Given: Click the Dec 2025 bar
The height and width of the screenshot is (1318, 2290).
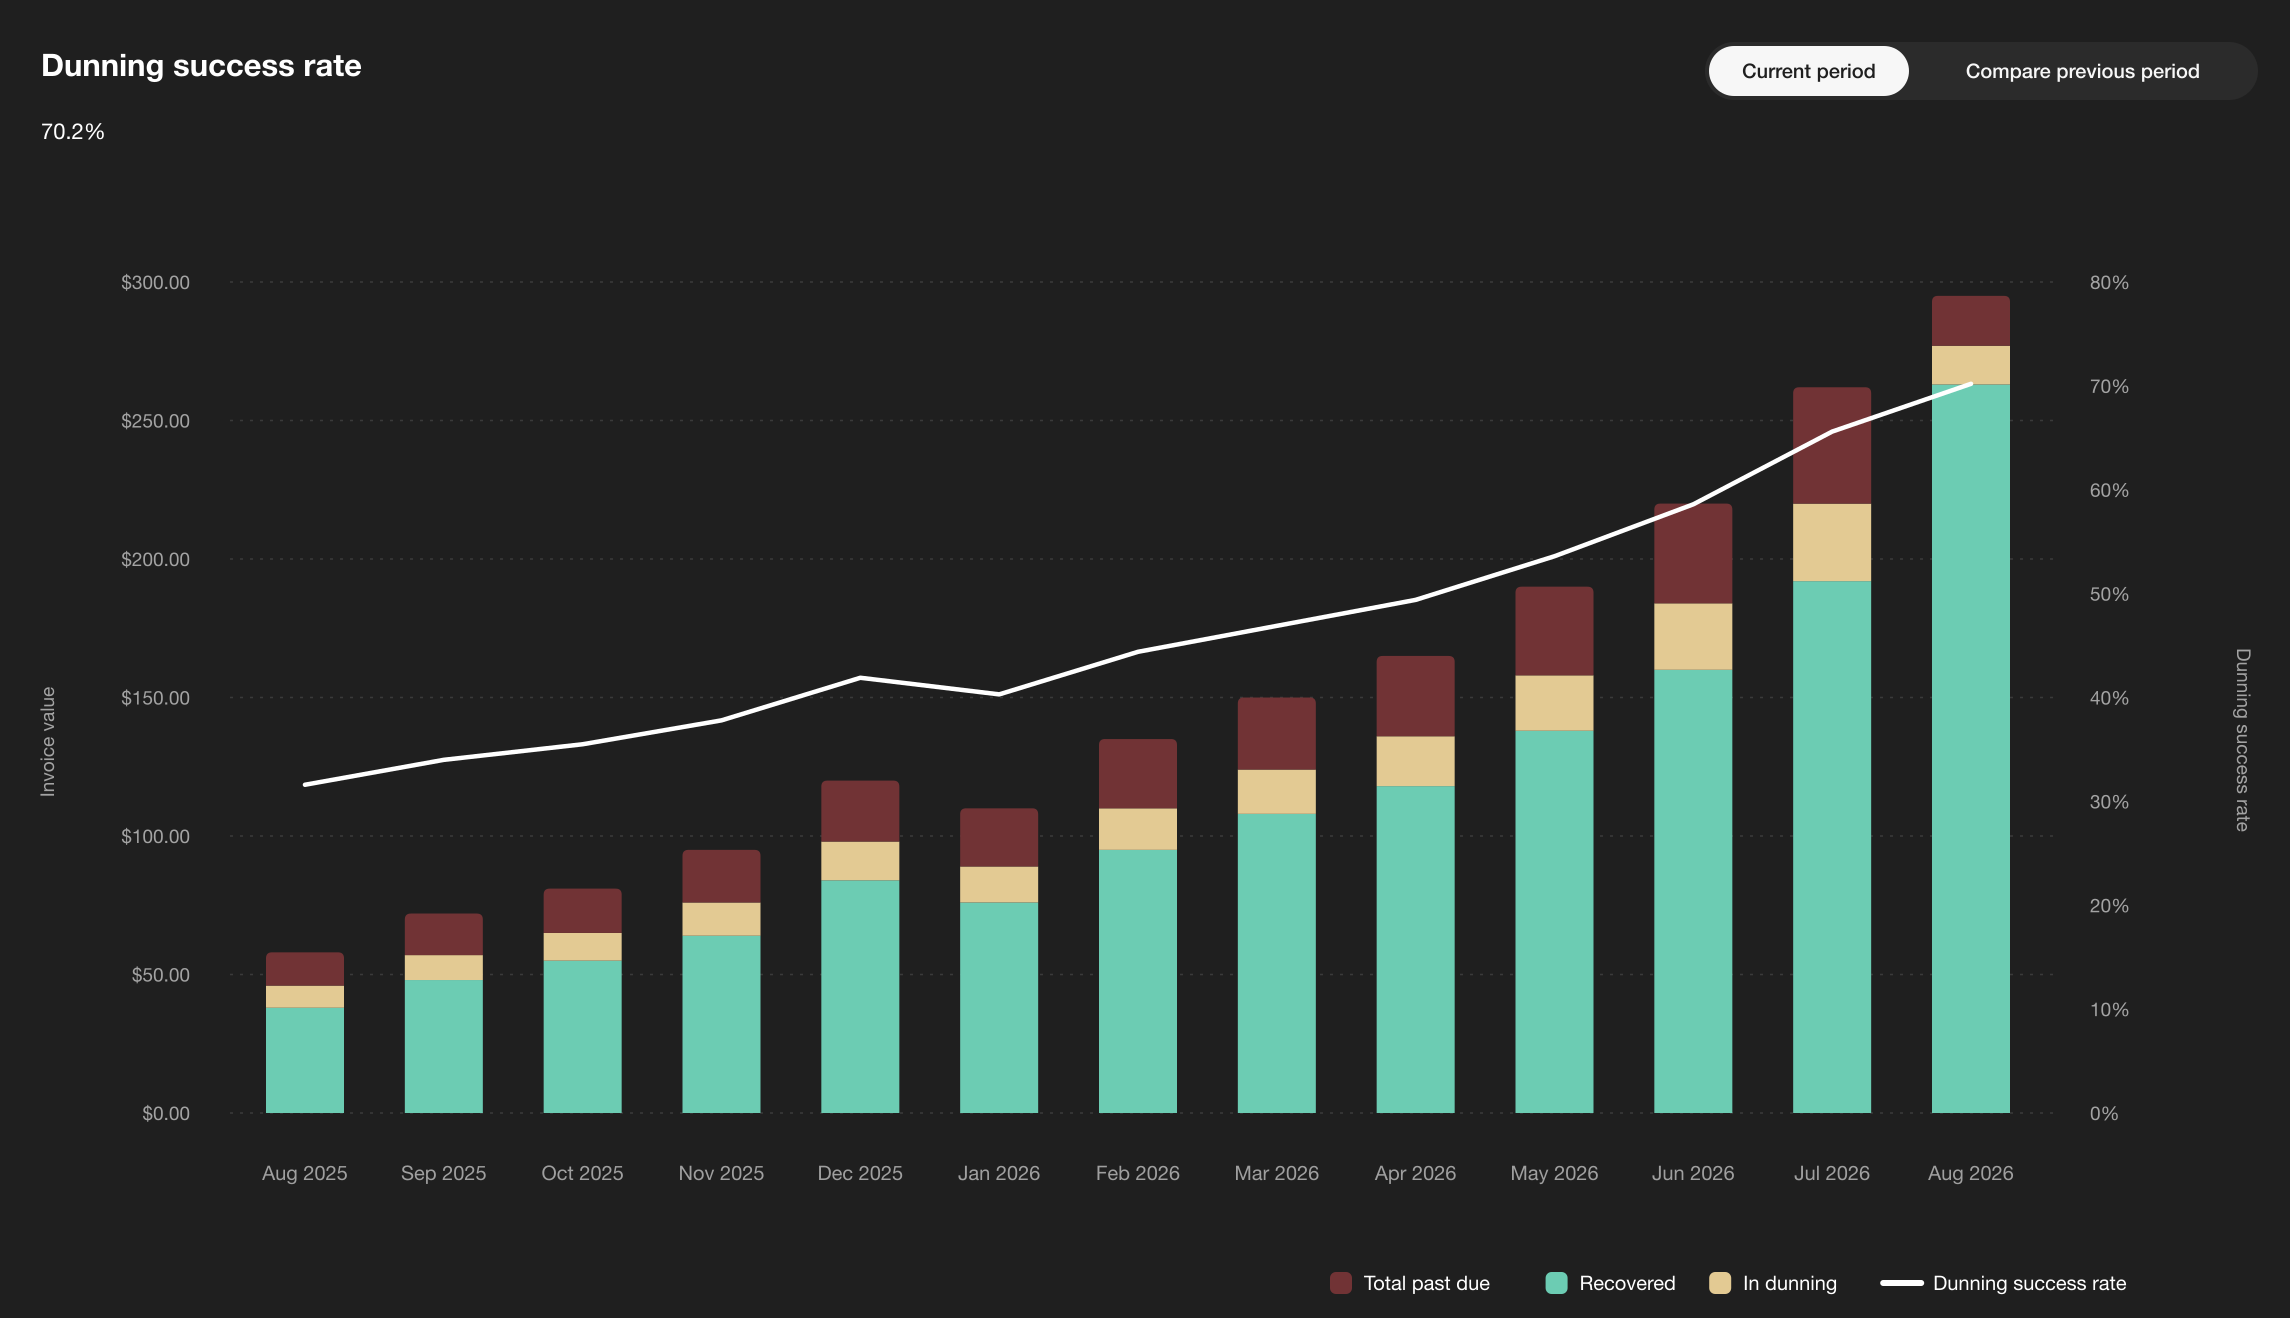Looking at the screenshot, I should (x=860, y=947).
